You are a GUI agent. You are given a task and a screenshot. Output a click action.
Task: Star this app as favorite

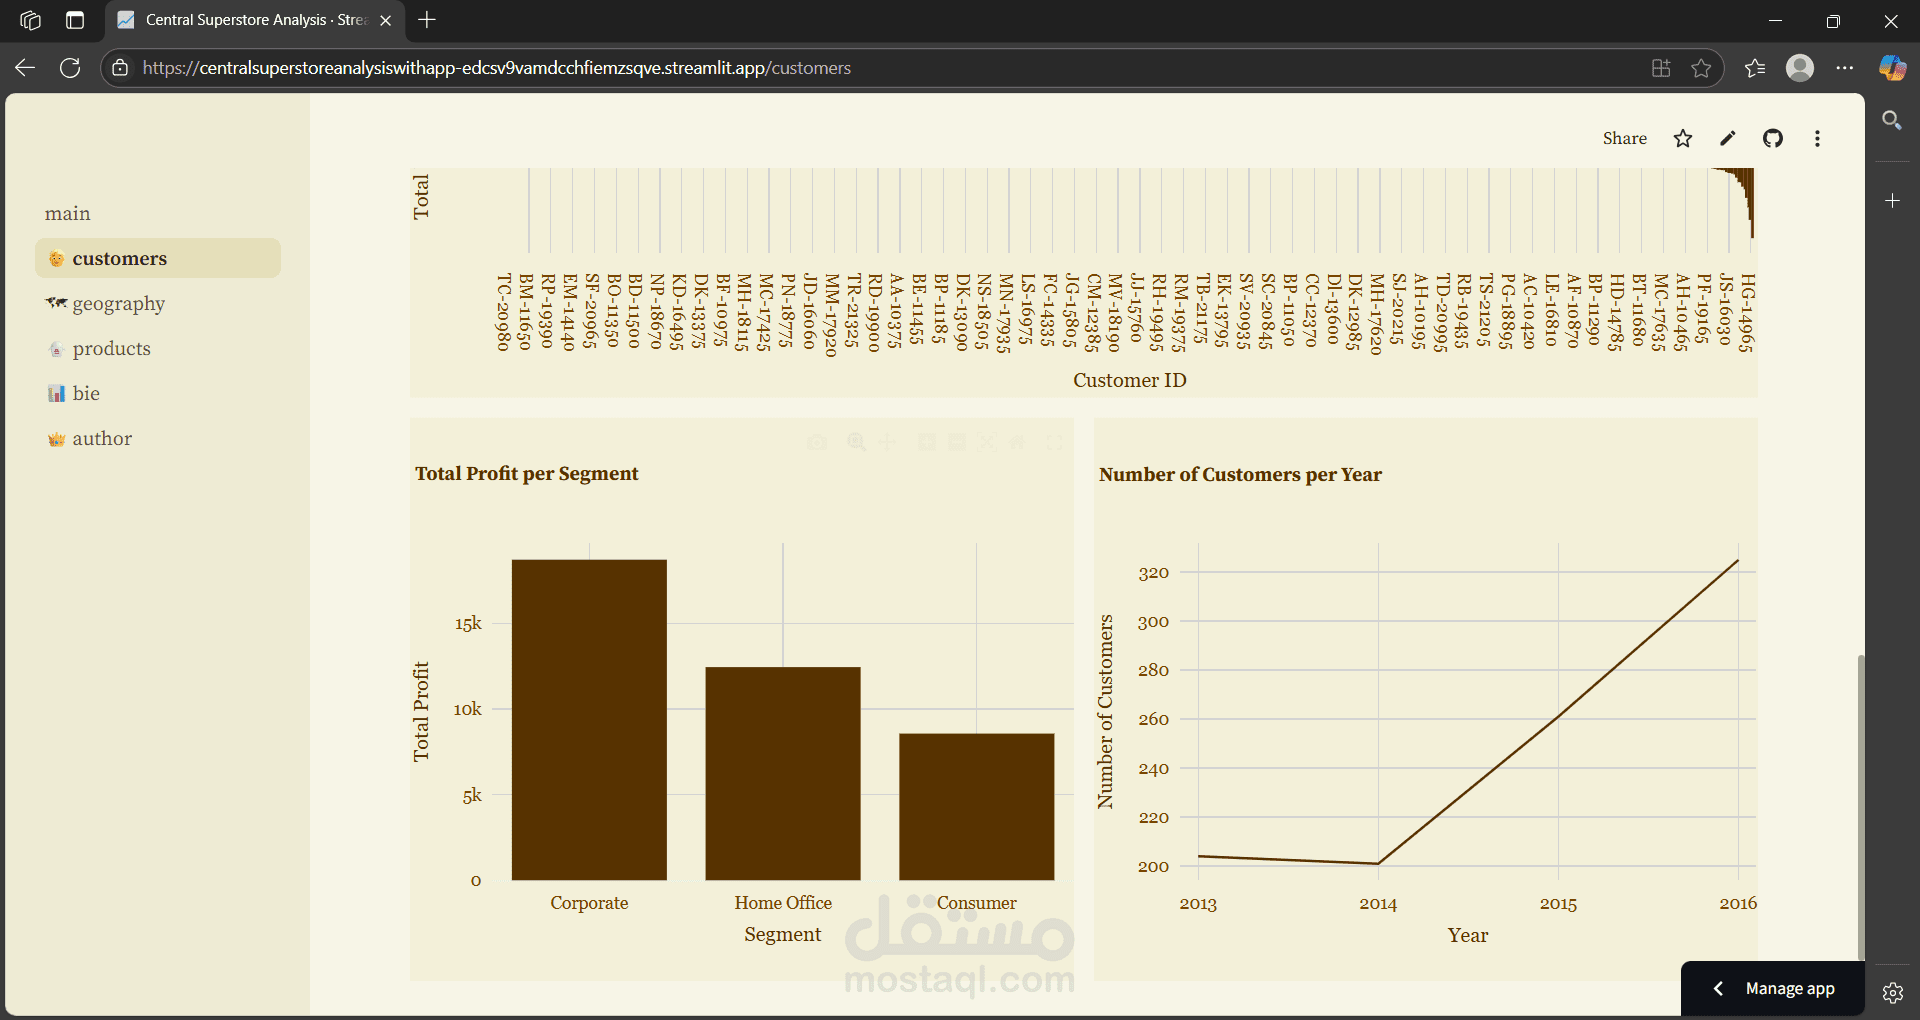1683,138
